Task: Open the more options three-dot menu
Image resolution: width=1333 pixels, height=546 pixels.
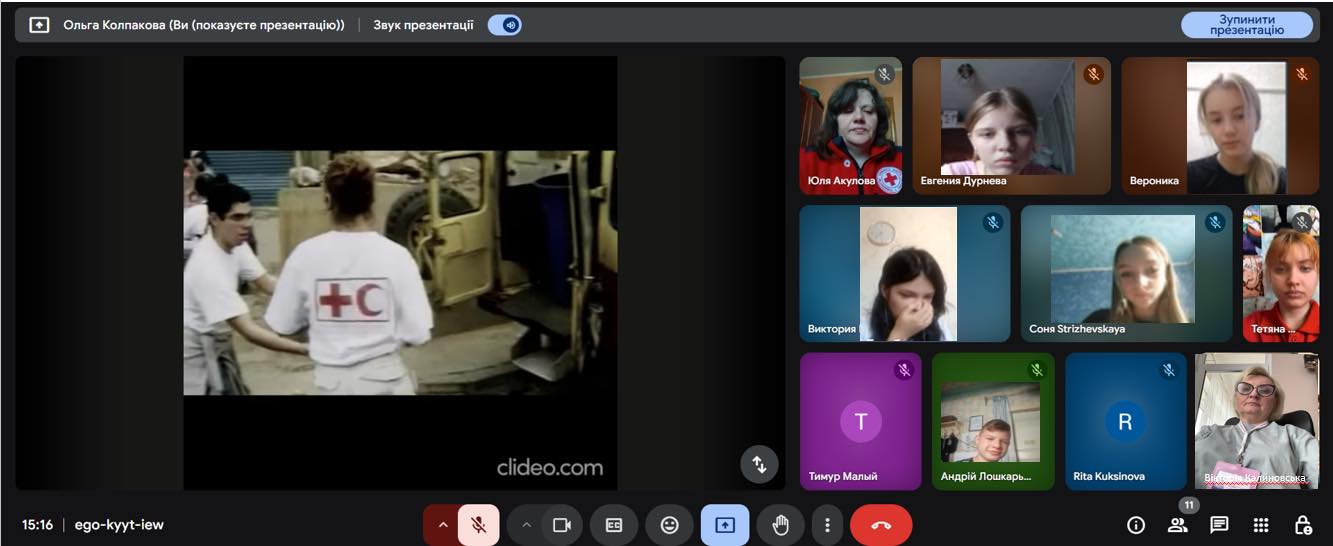Action: pyautogui.click(x=827, y=525)
